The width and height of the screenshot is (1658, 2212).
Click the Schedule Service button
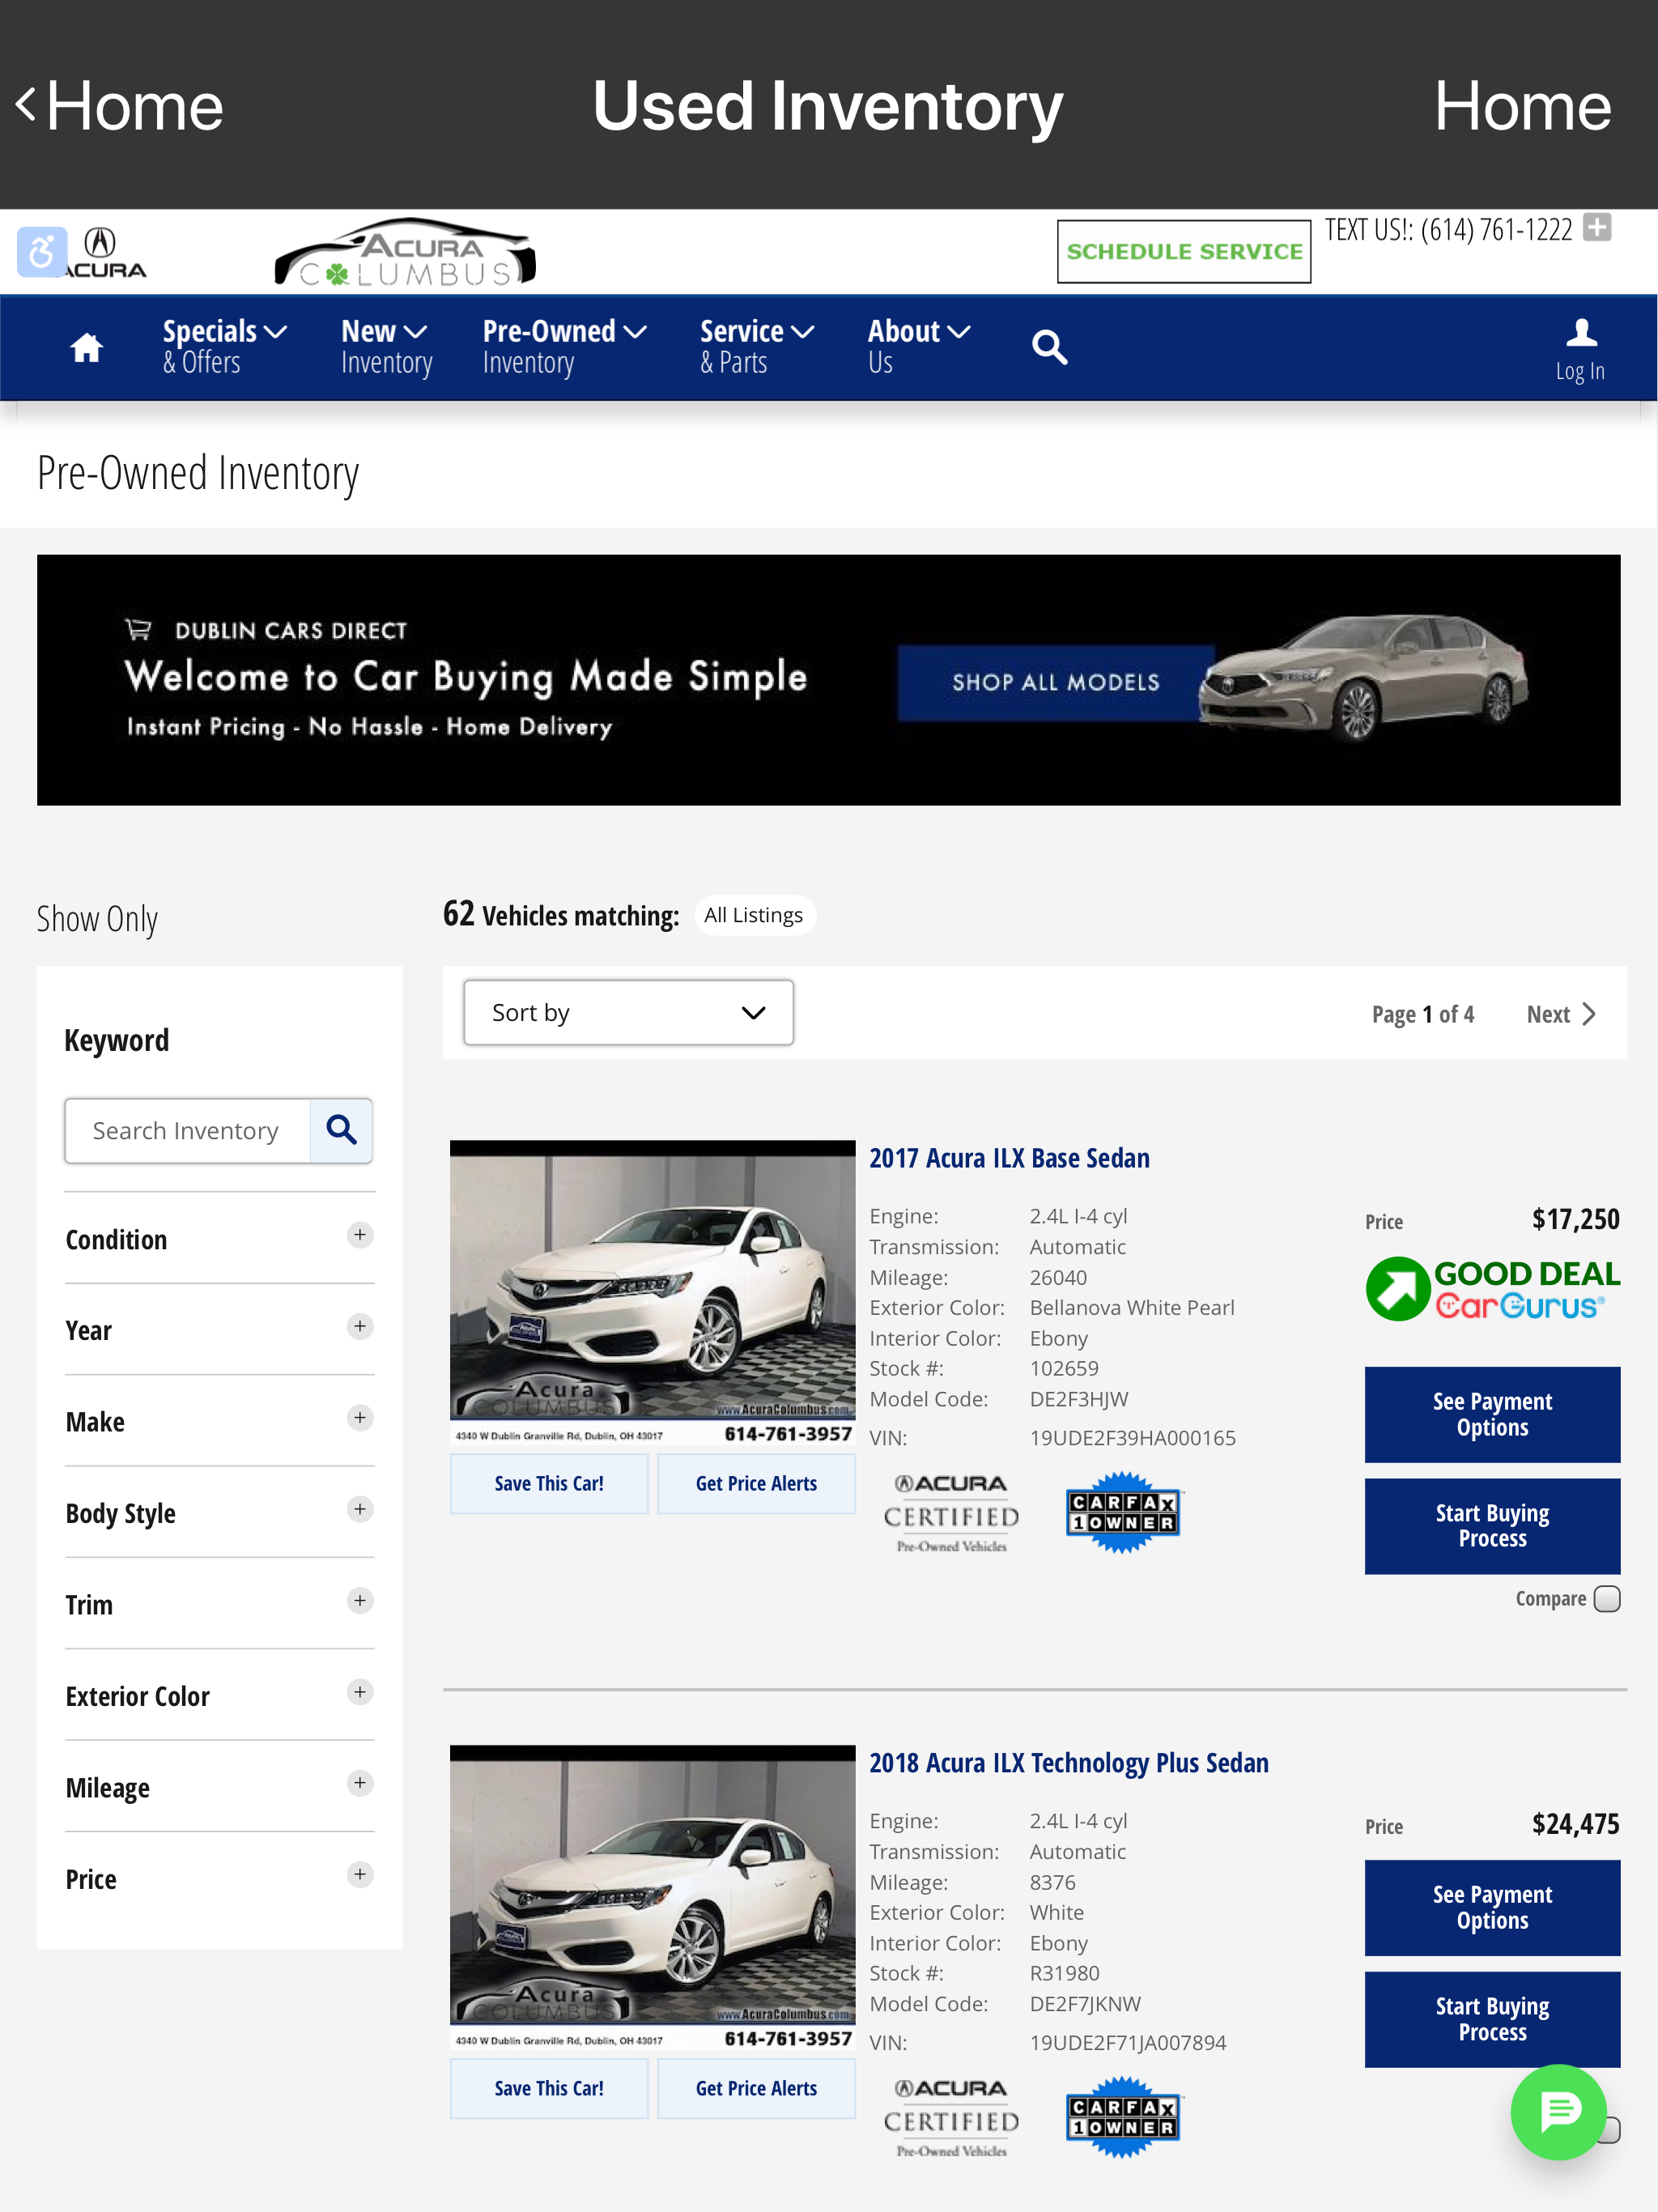(1184, 251)
